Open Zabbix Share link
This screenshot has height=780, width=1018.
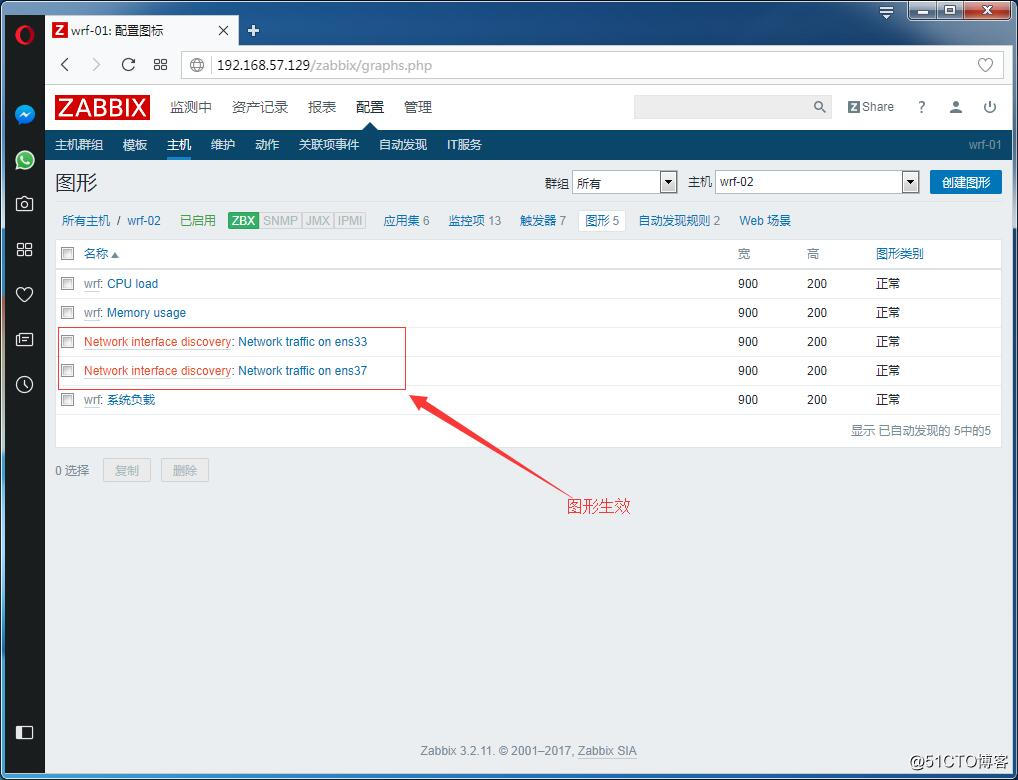871,107
